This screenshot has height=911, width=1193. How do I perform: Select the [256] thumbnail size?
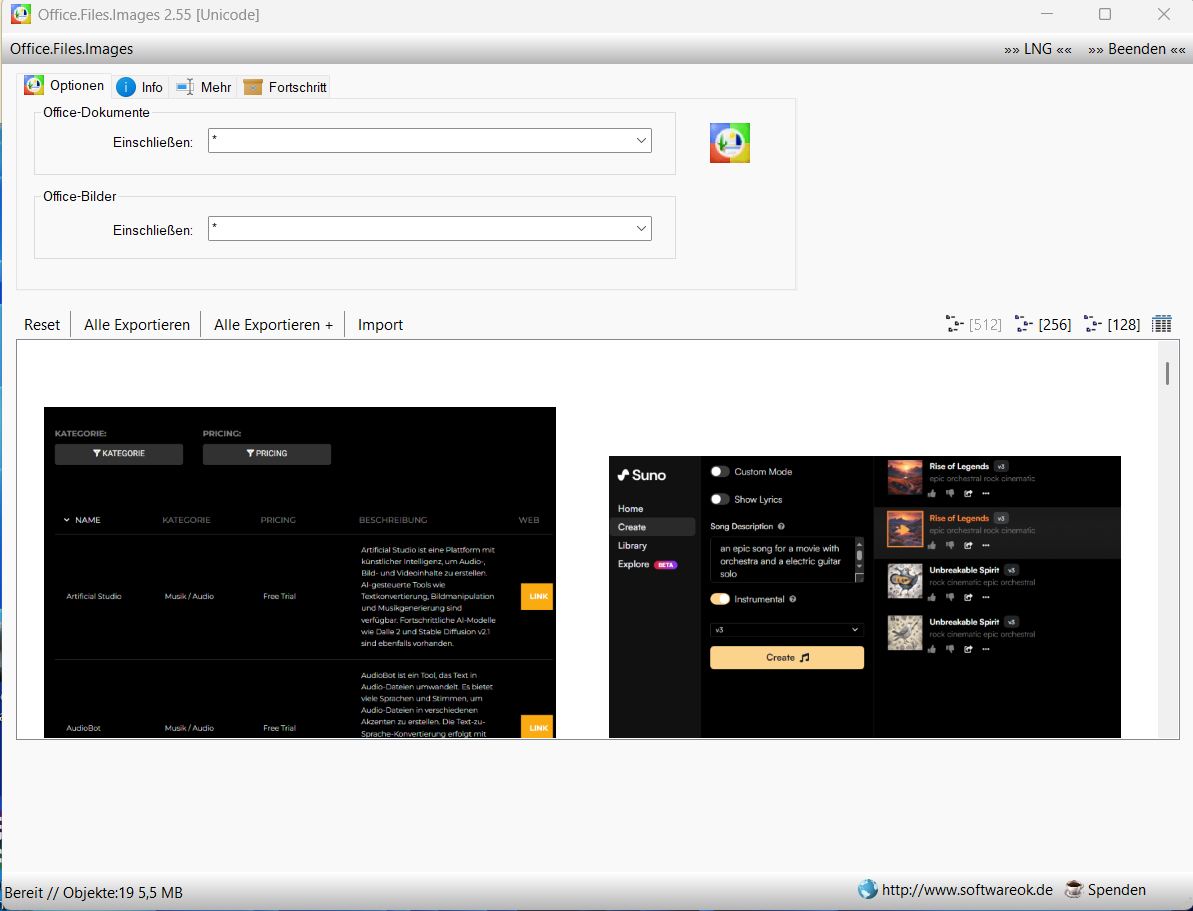[x=1043, y=324]
